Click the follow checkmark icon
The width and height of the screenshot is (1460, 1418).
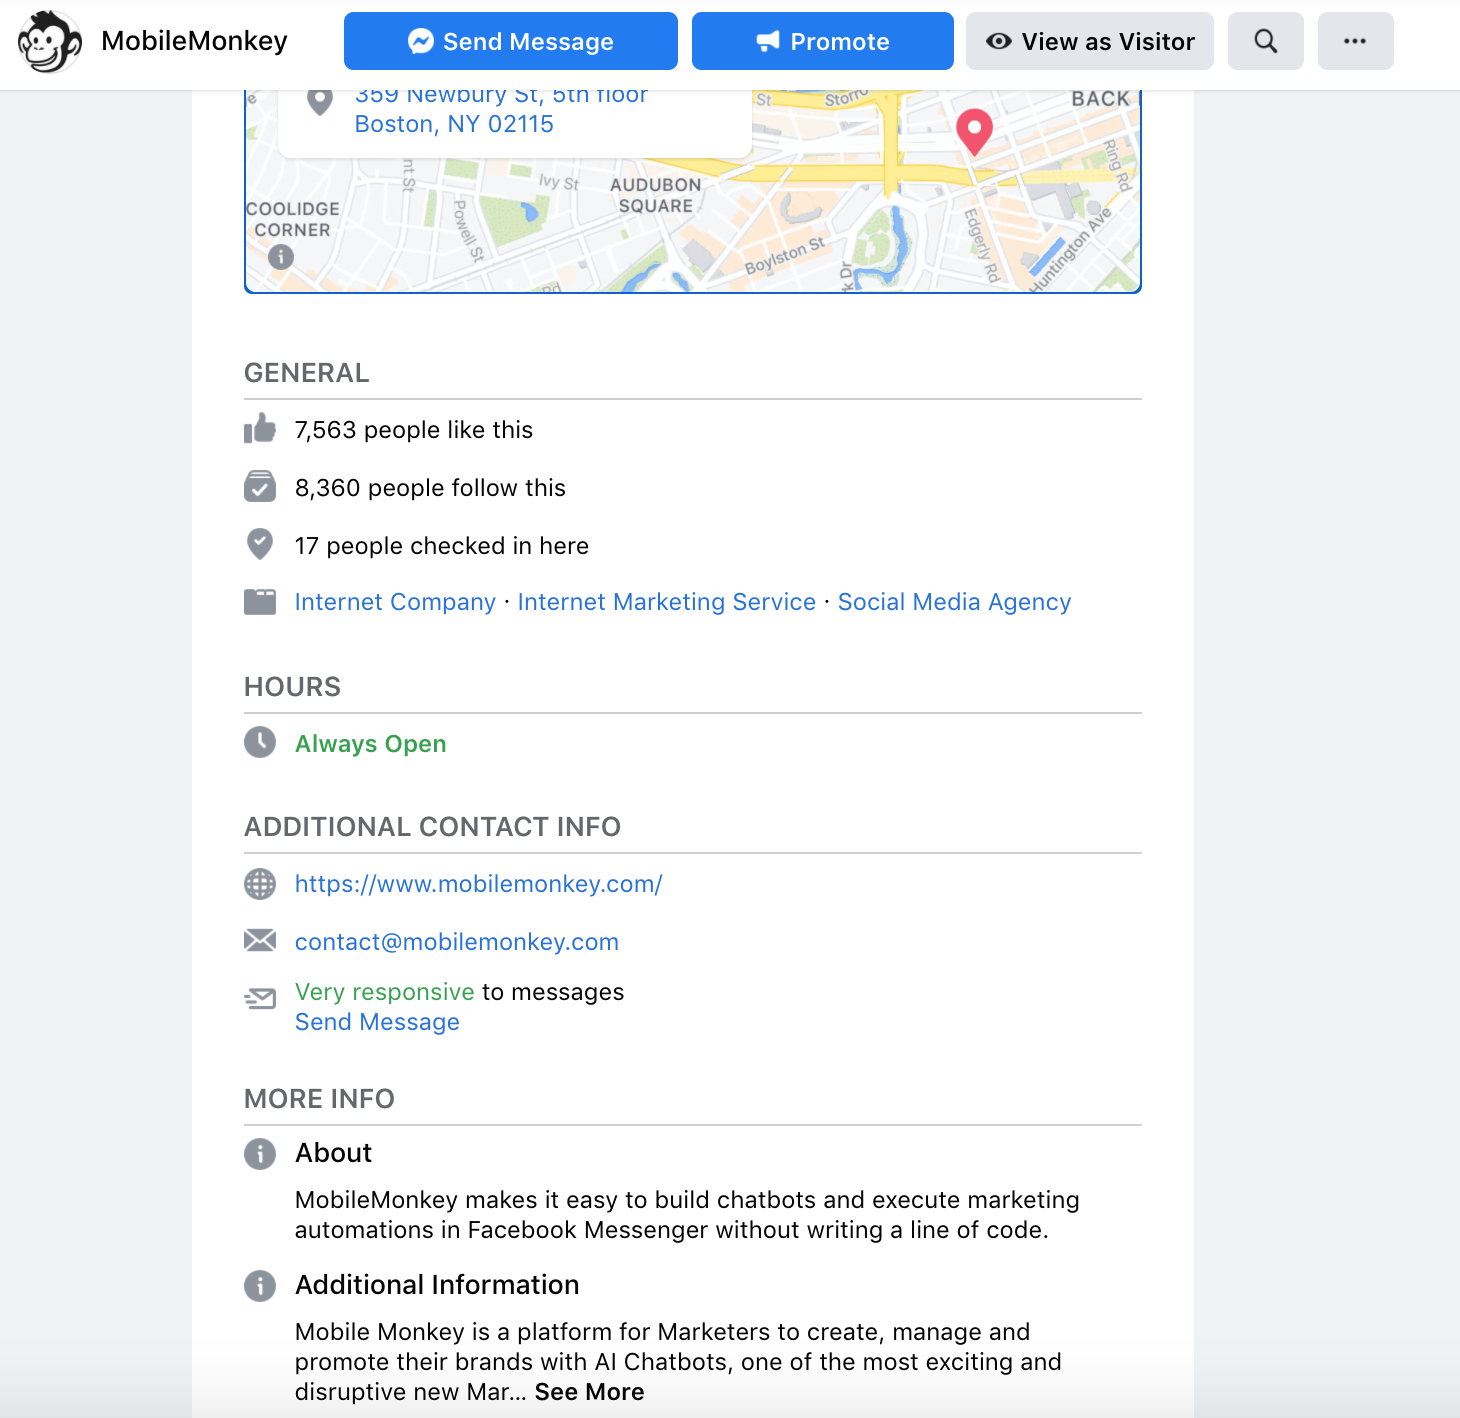point(260,487)
